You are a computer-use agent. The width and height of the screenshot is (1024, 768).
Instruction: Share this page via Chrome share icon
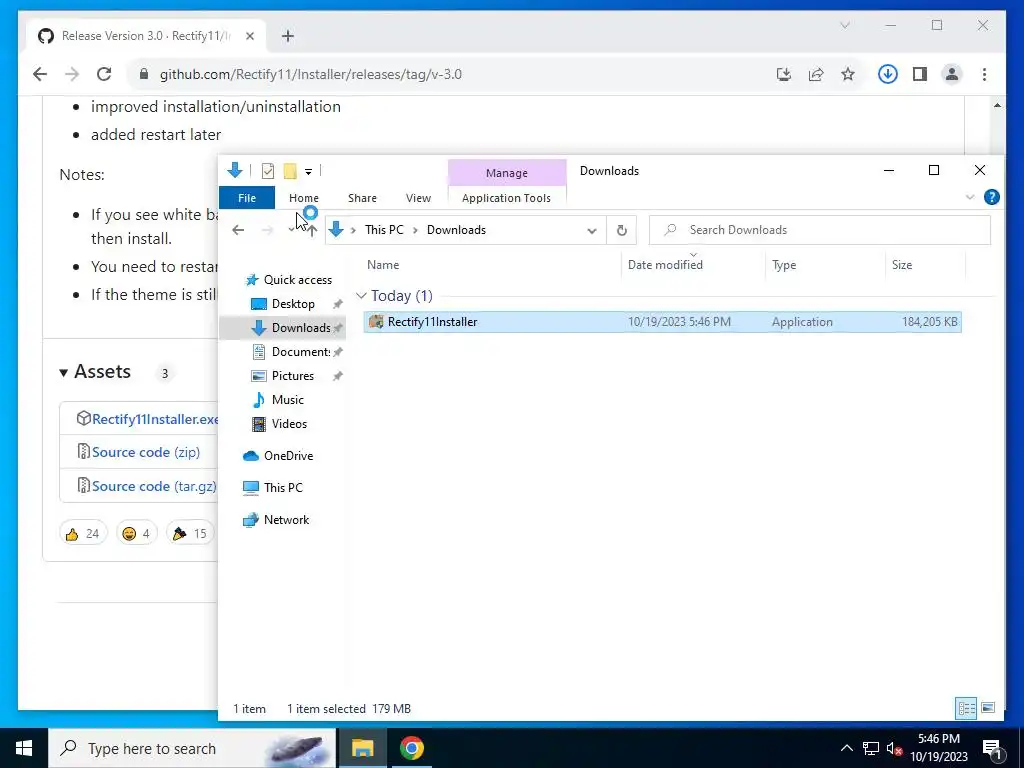coord(816,74)
